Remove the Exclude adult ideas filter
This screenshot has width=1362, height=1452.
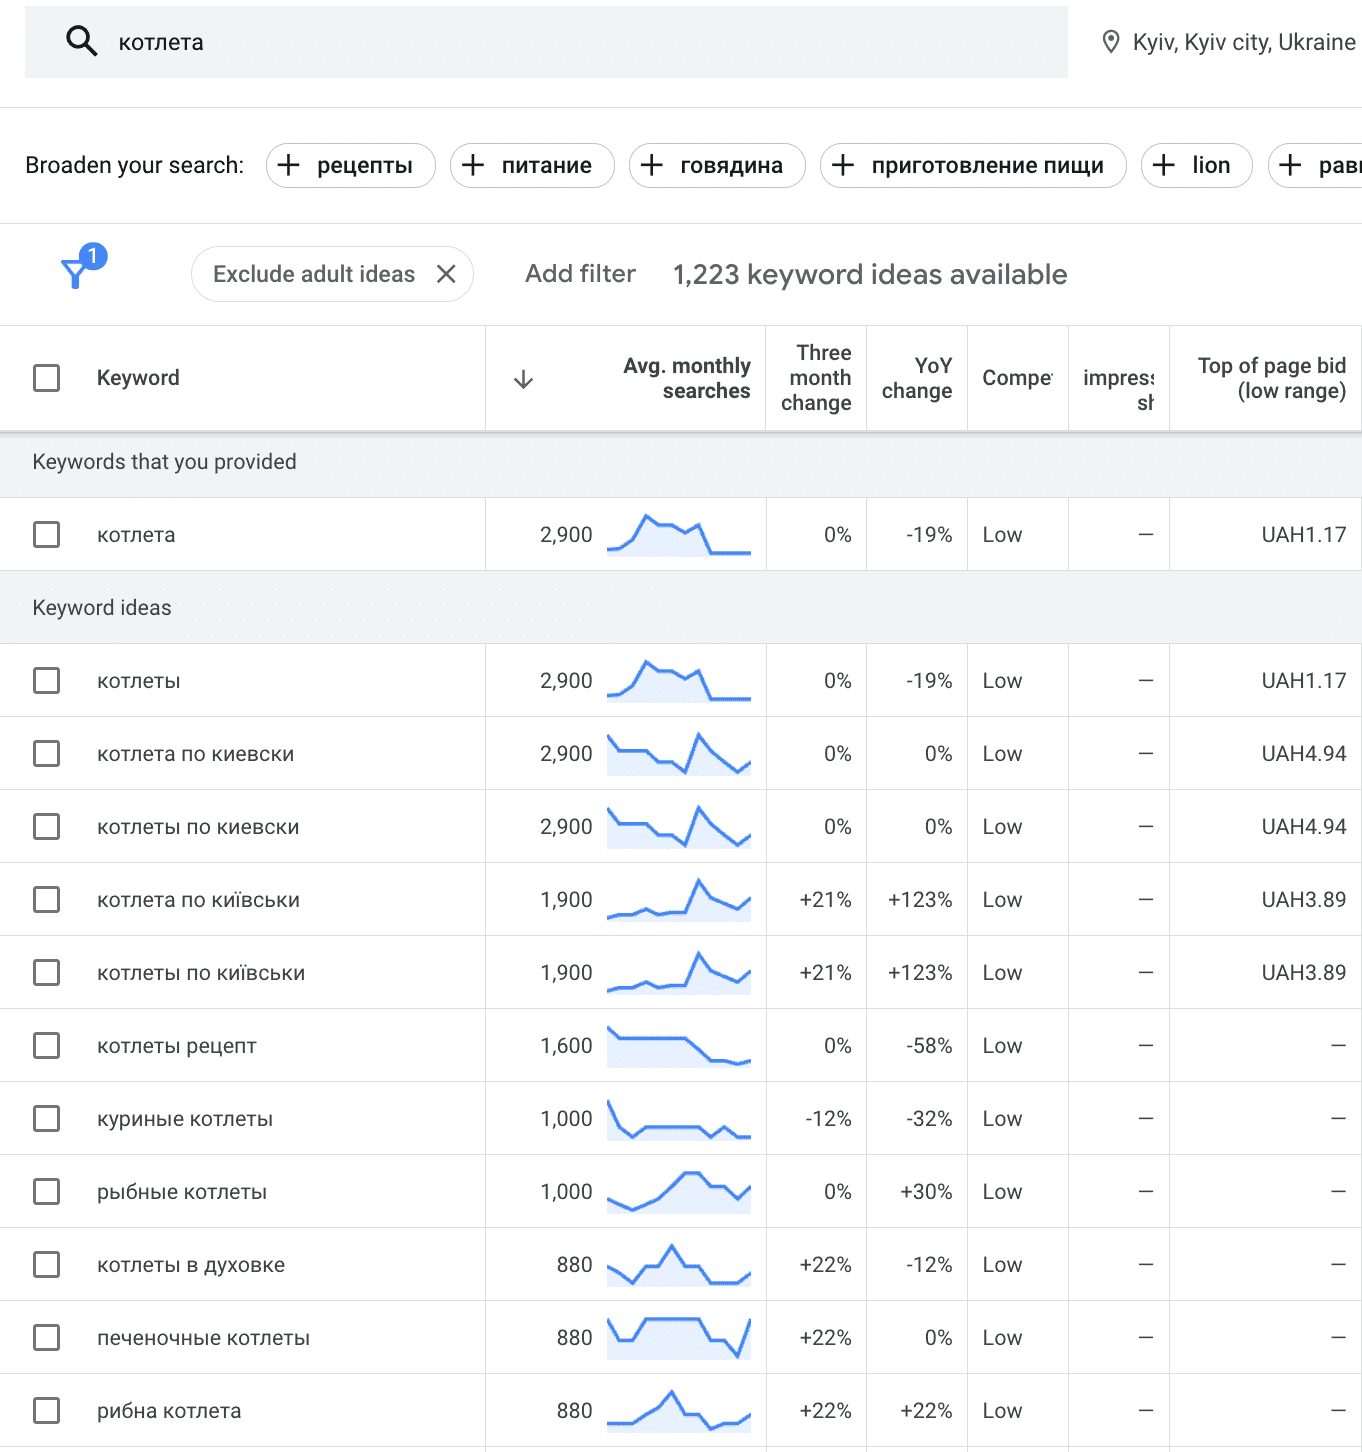(446, 274)
